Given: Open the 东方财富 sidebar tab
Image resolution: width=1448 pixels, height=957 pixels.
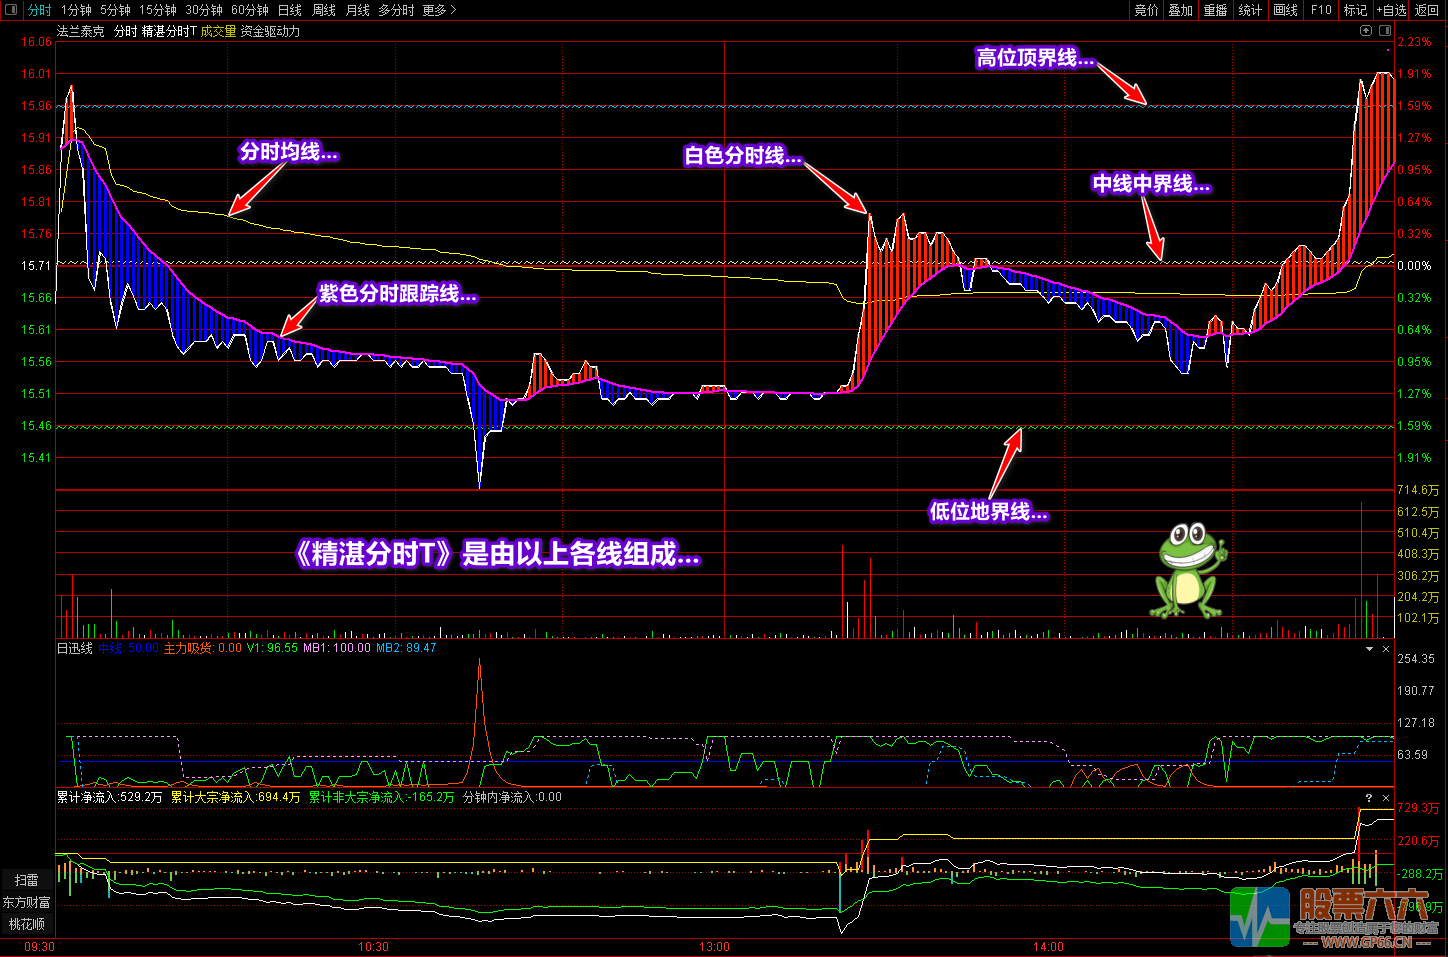Looking at the screenshot, I should (27, 902).
